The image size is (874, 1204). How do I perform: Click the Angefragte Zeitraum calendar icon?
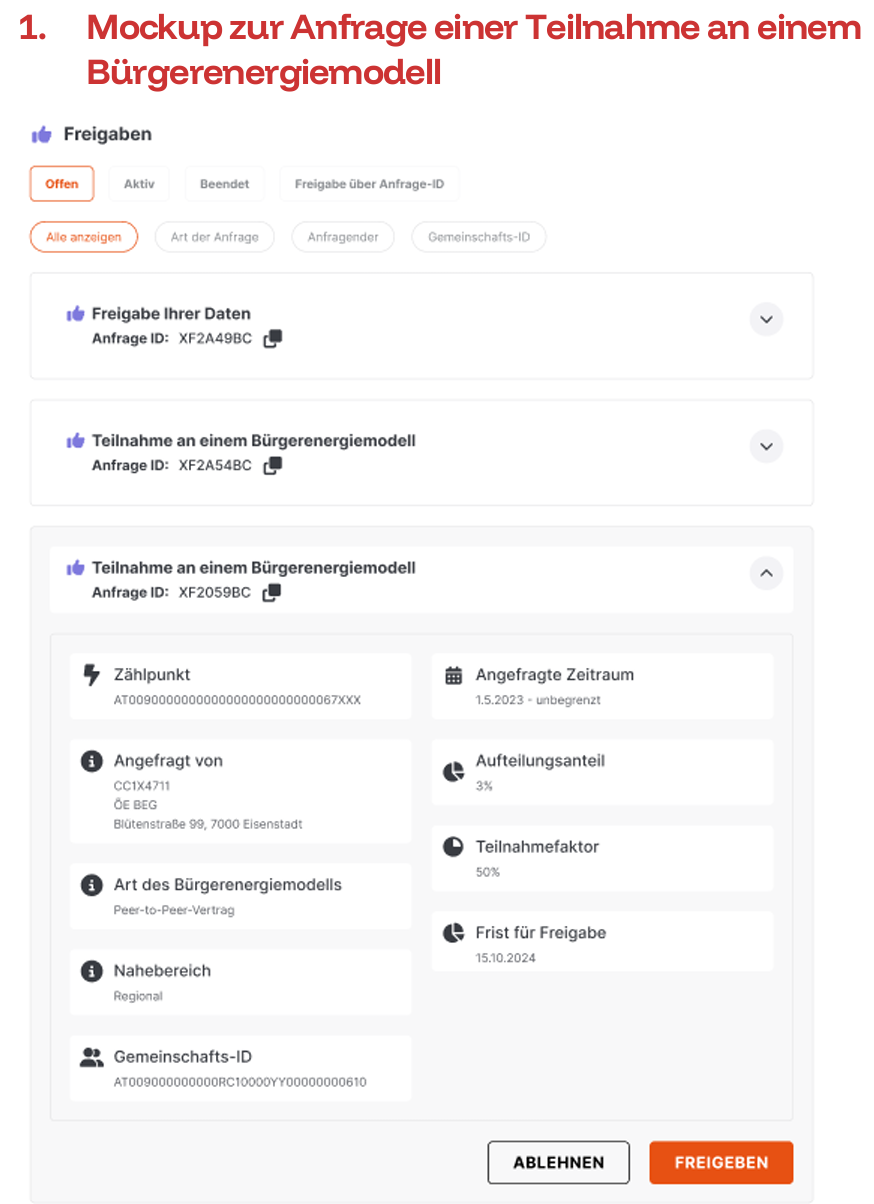(453, 675)
